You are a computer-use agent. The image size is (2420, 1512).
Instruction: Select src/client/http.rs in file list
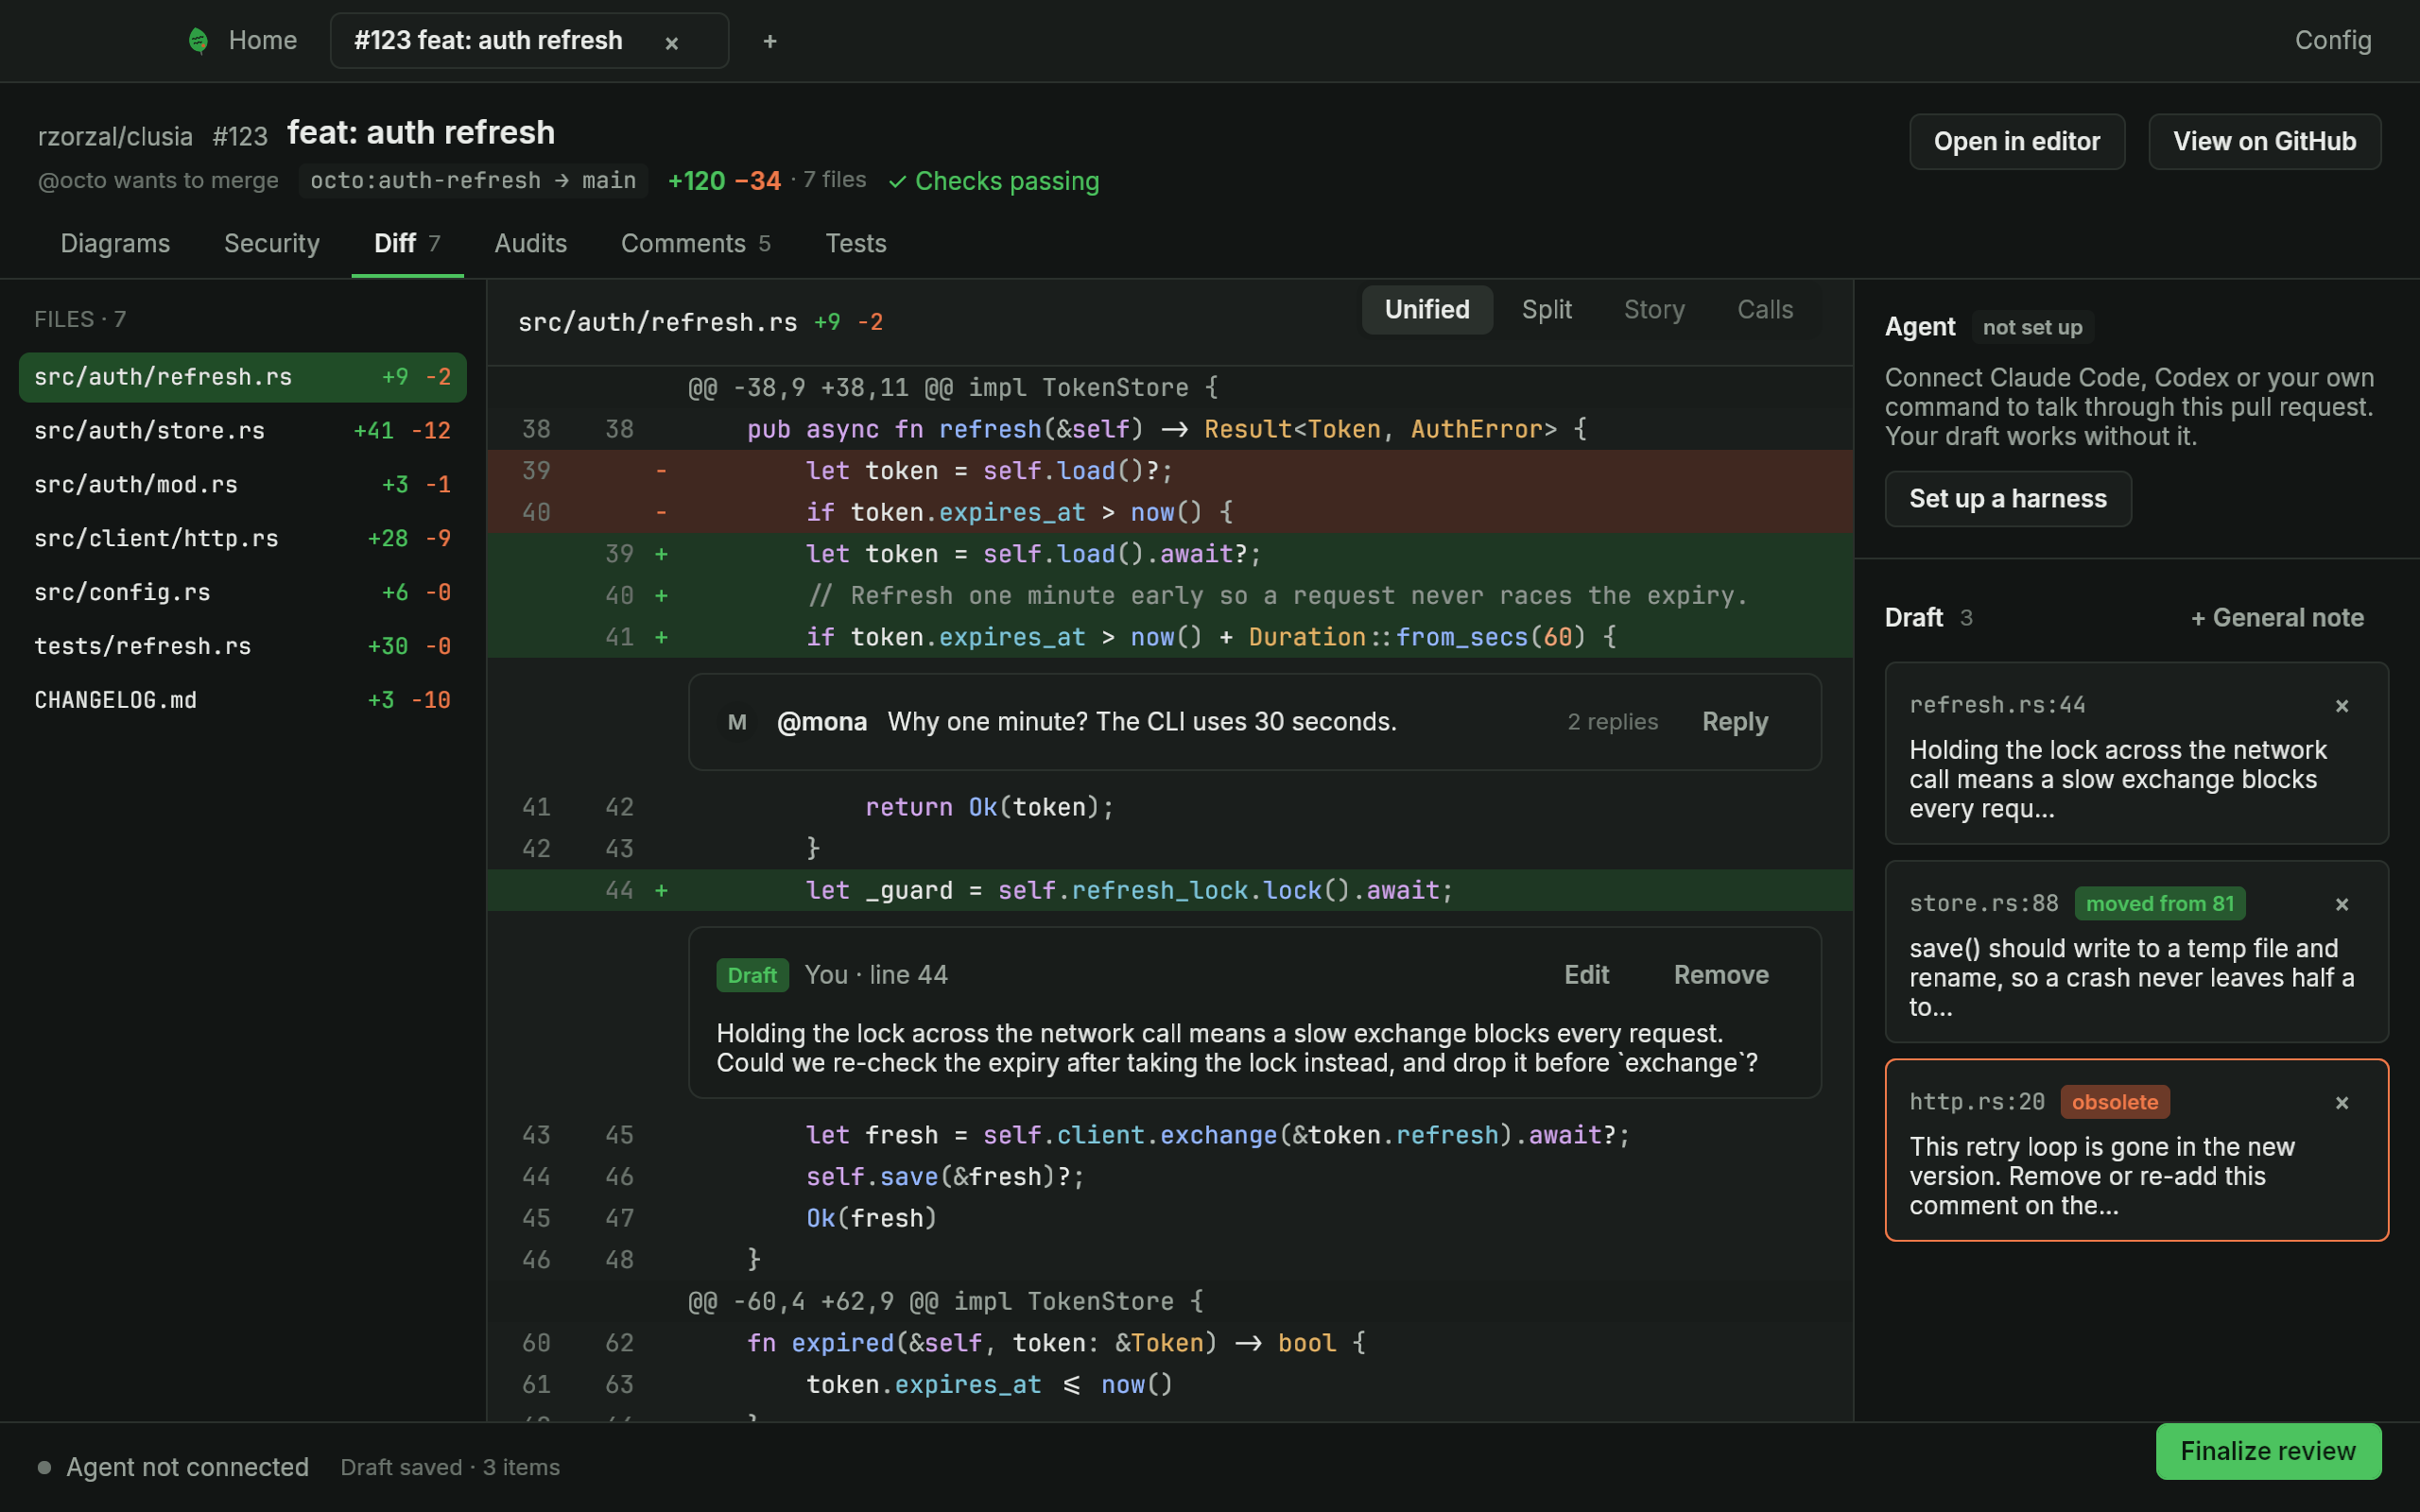[x=243, y=539]
